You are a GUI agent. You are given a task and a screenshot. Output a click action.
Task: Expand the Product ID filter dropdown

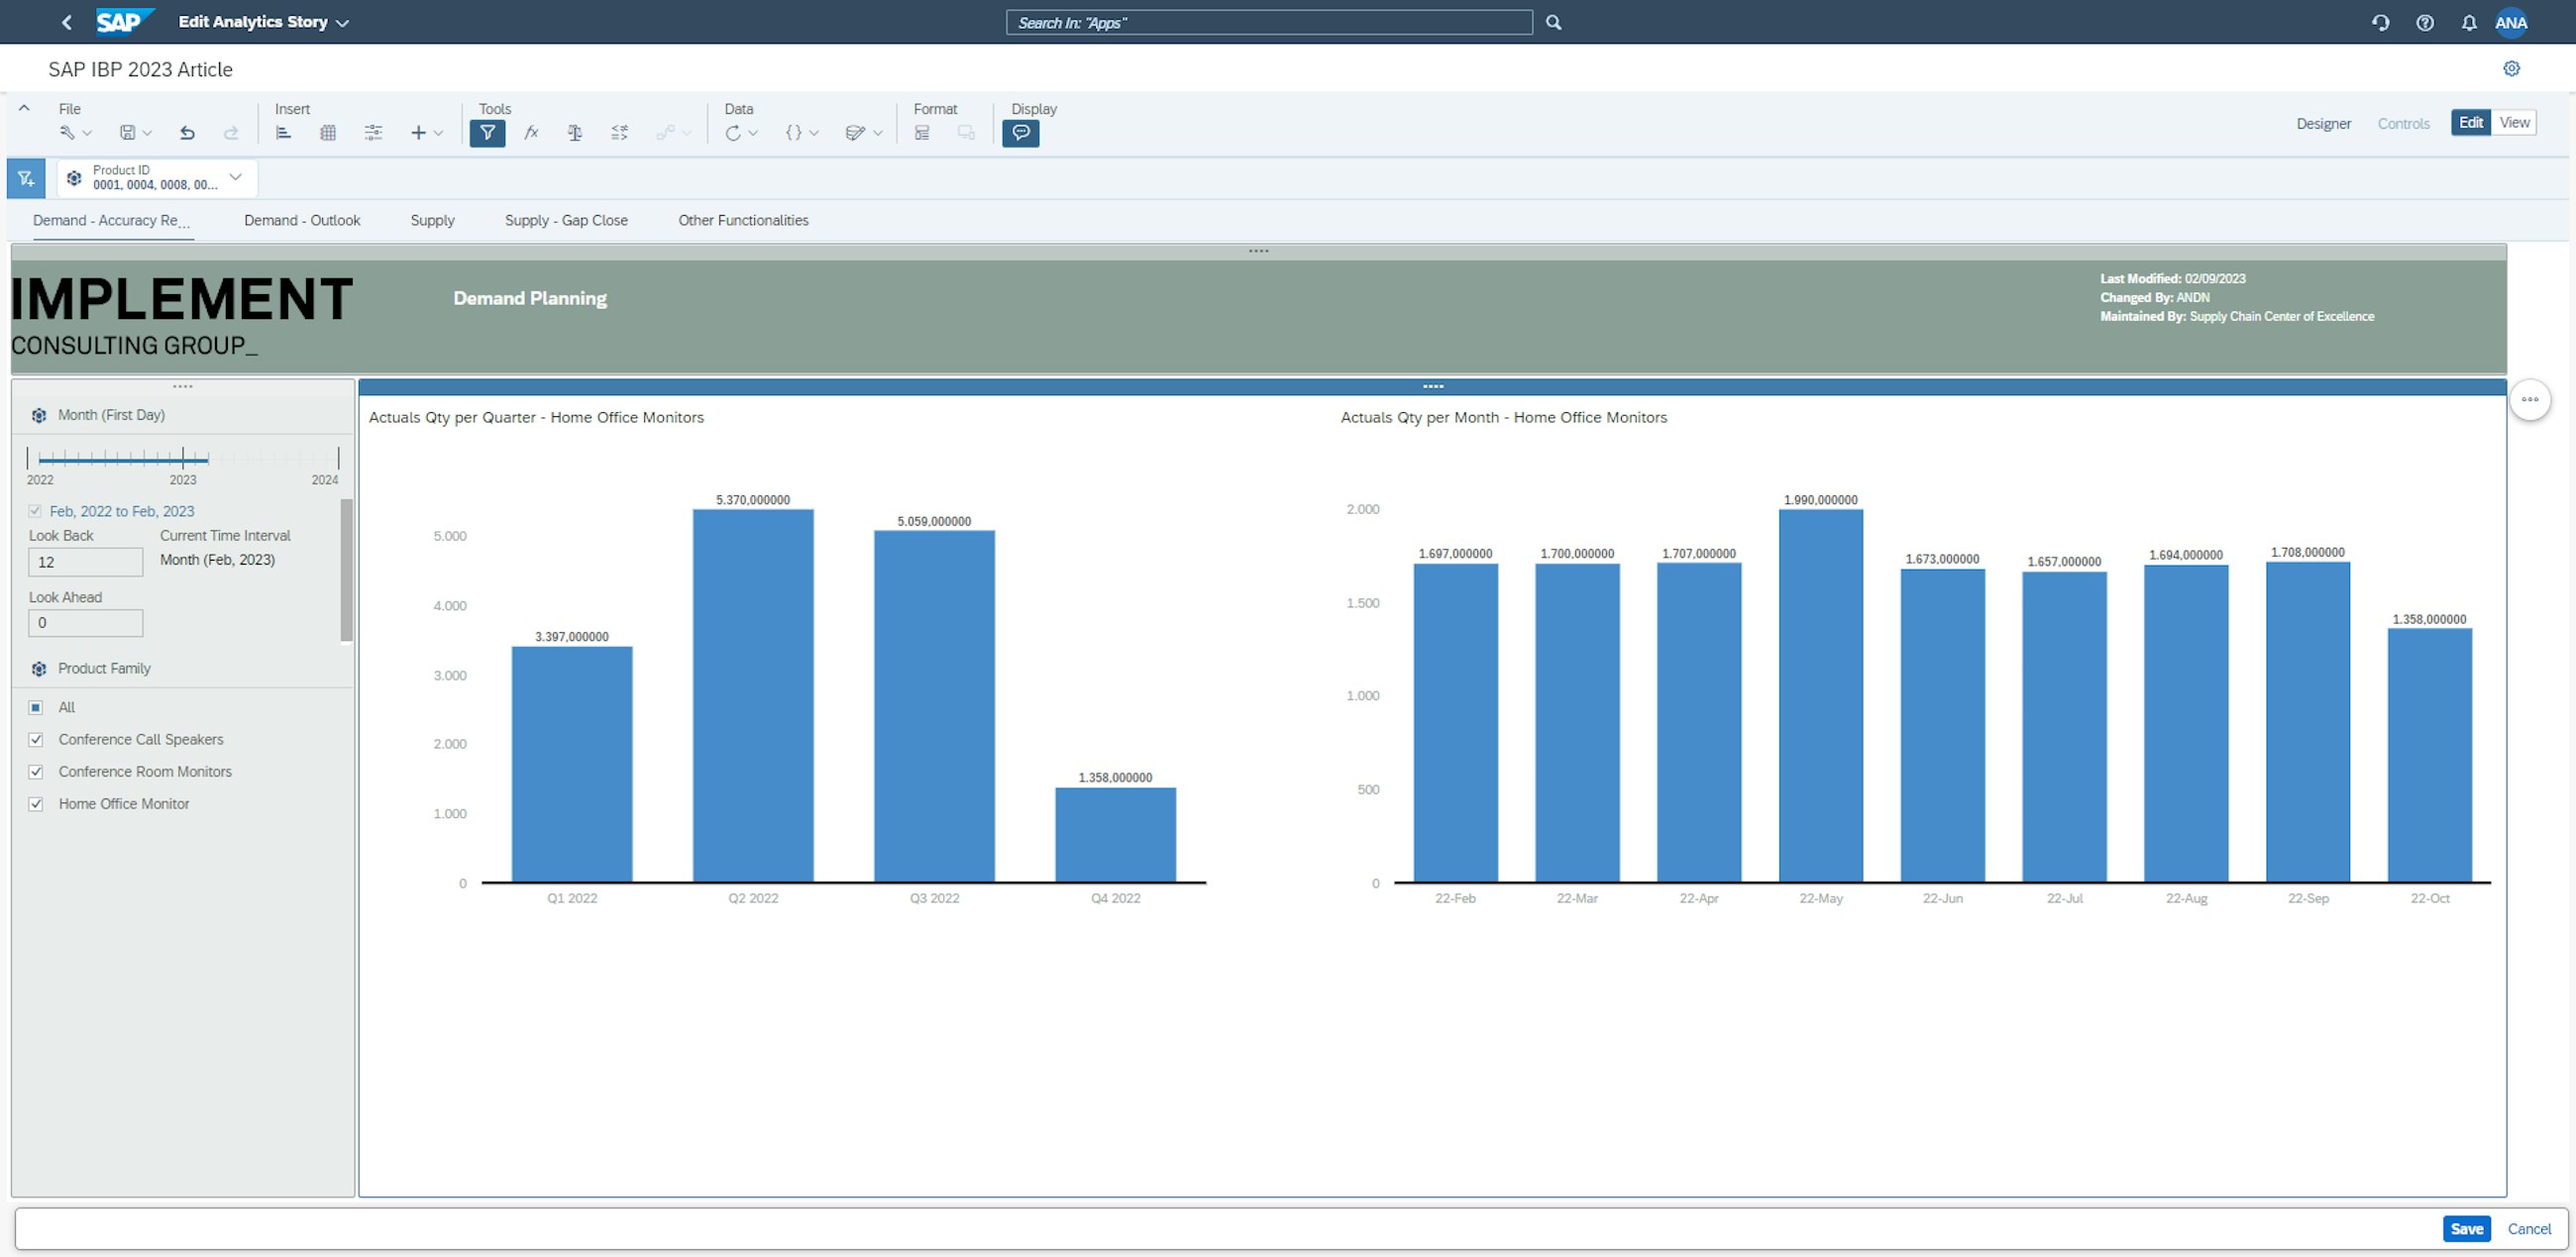click(x=235, y=178)
